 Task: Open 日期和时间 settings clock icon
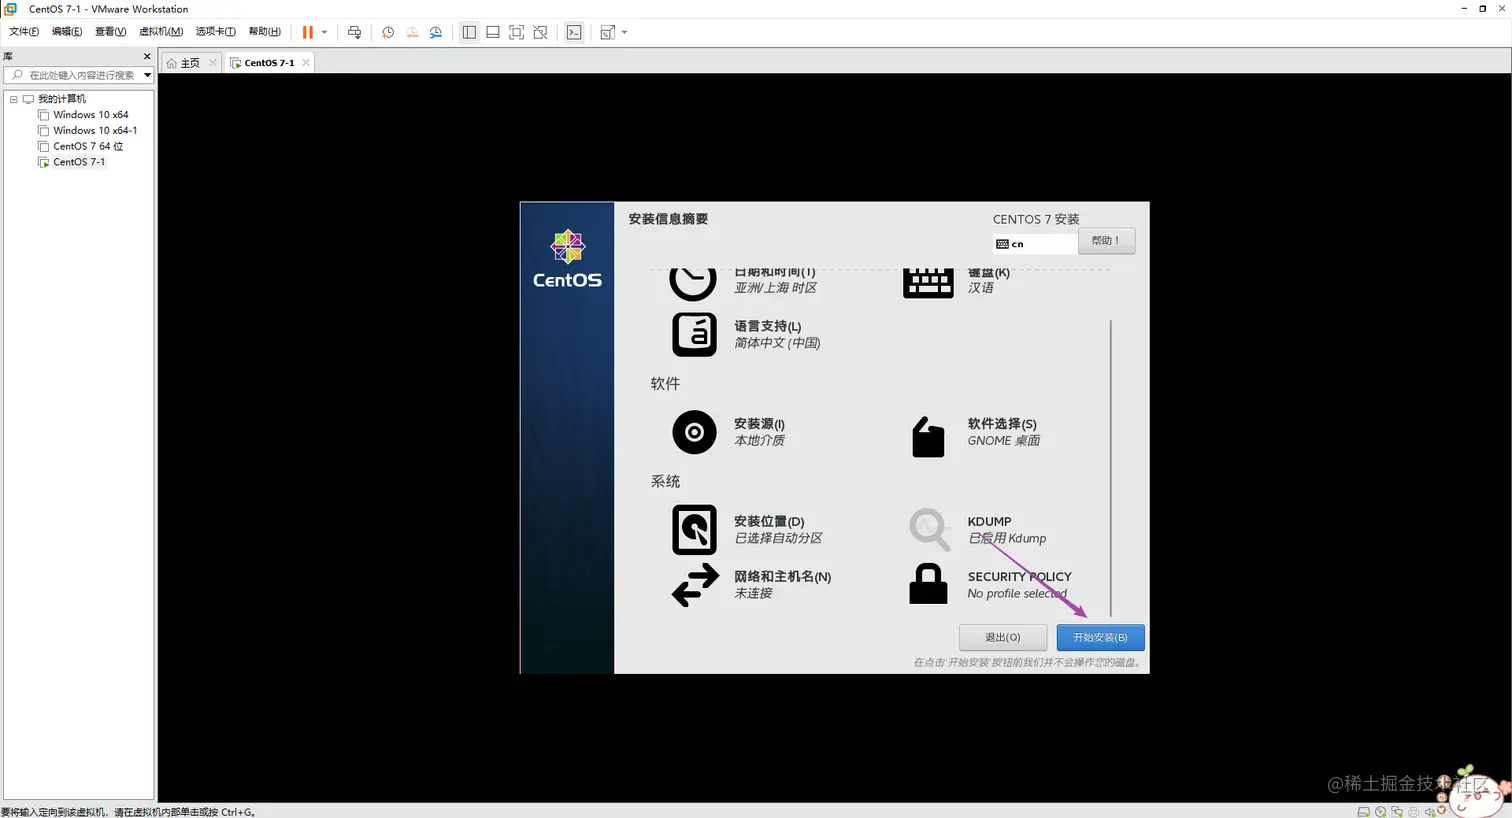click(693, 282)
